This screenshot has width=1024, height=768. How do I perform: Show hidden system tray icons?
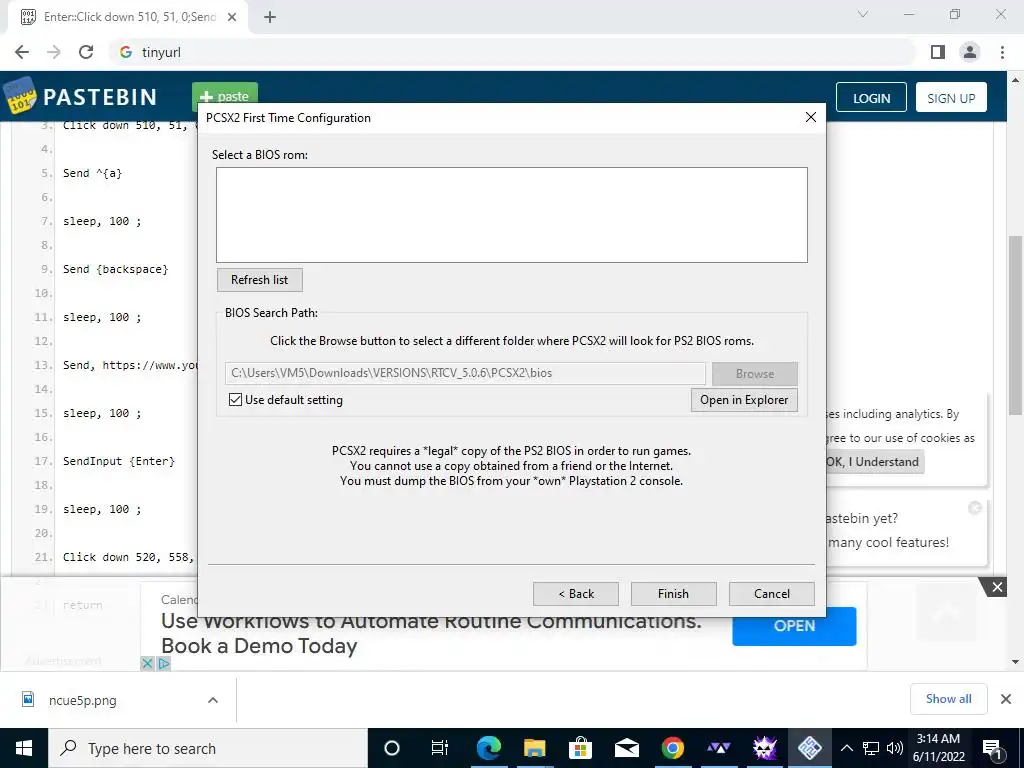(846, 748)
